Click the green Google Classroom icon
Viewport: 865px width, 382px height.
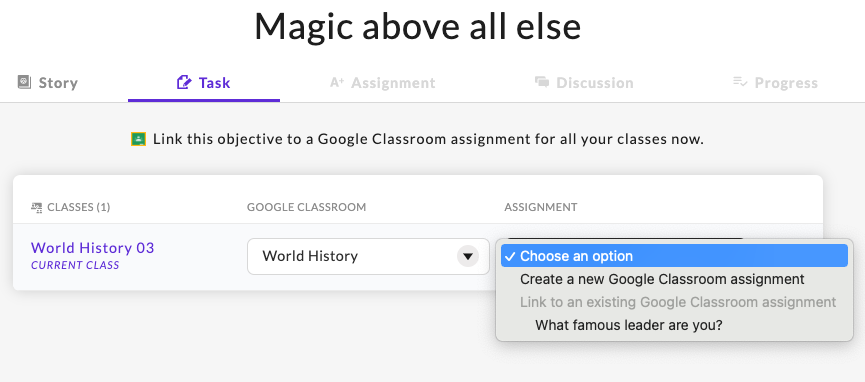[x=138, y=139]
